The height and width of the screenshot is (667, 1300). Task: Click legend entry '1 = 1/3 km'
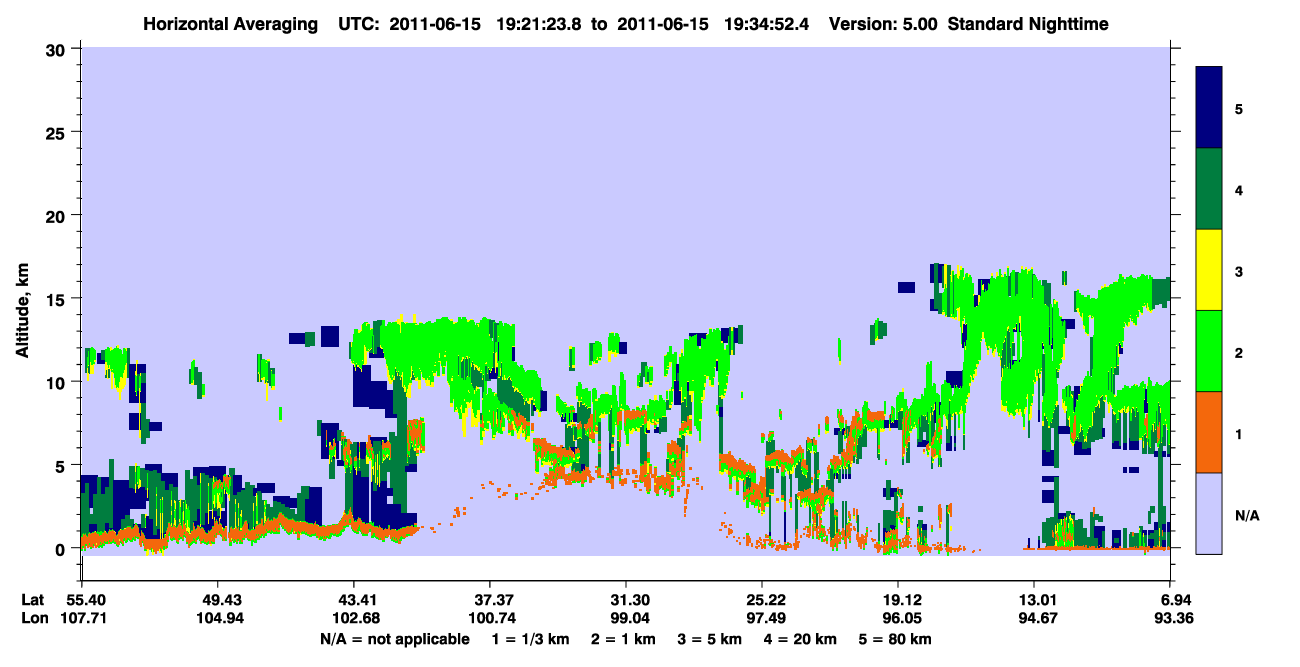pos(531,639)
